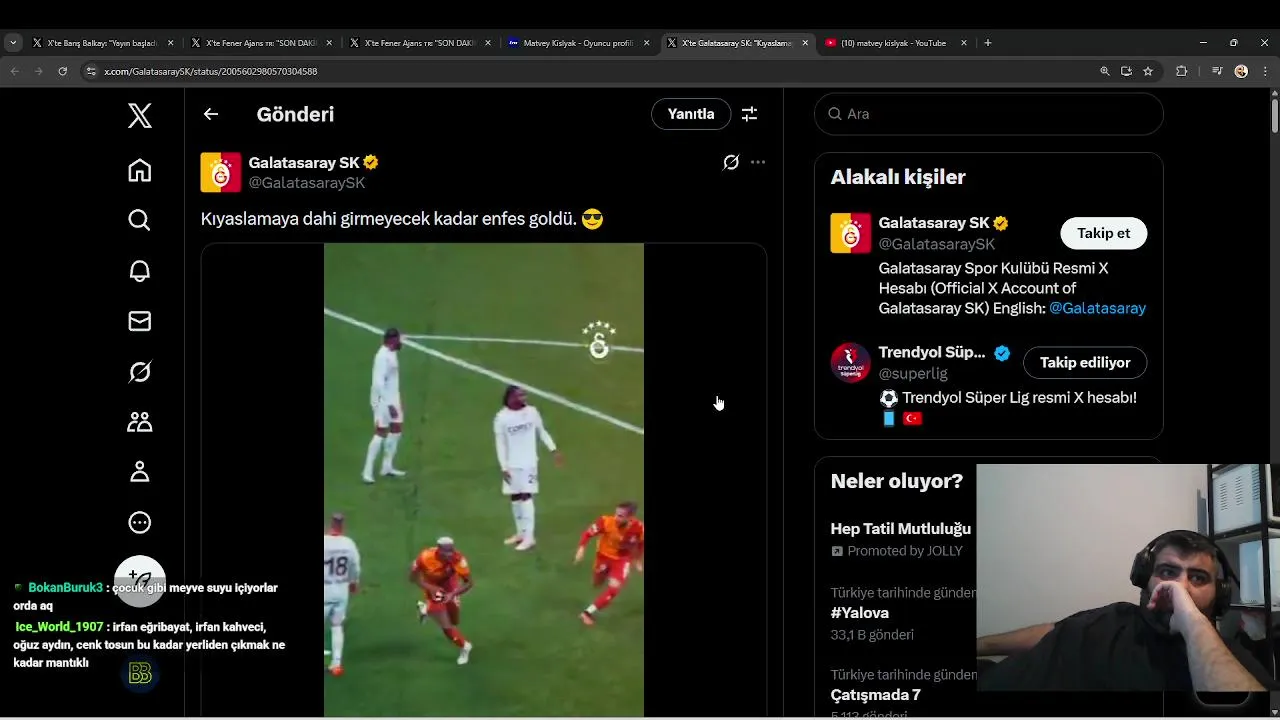Screen dimensions: 1280x720
Task: Click the 'Neler oluyor?' heading
Action: pos(897,481)
